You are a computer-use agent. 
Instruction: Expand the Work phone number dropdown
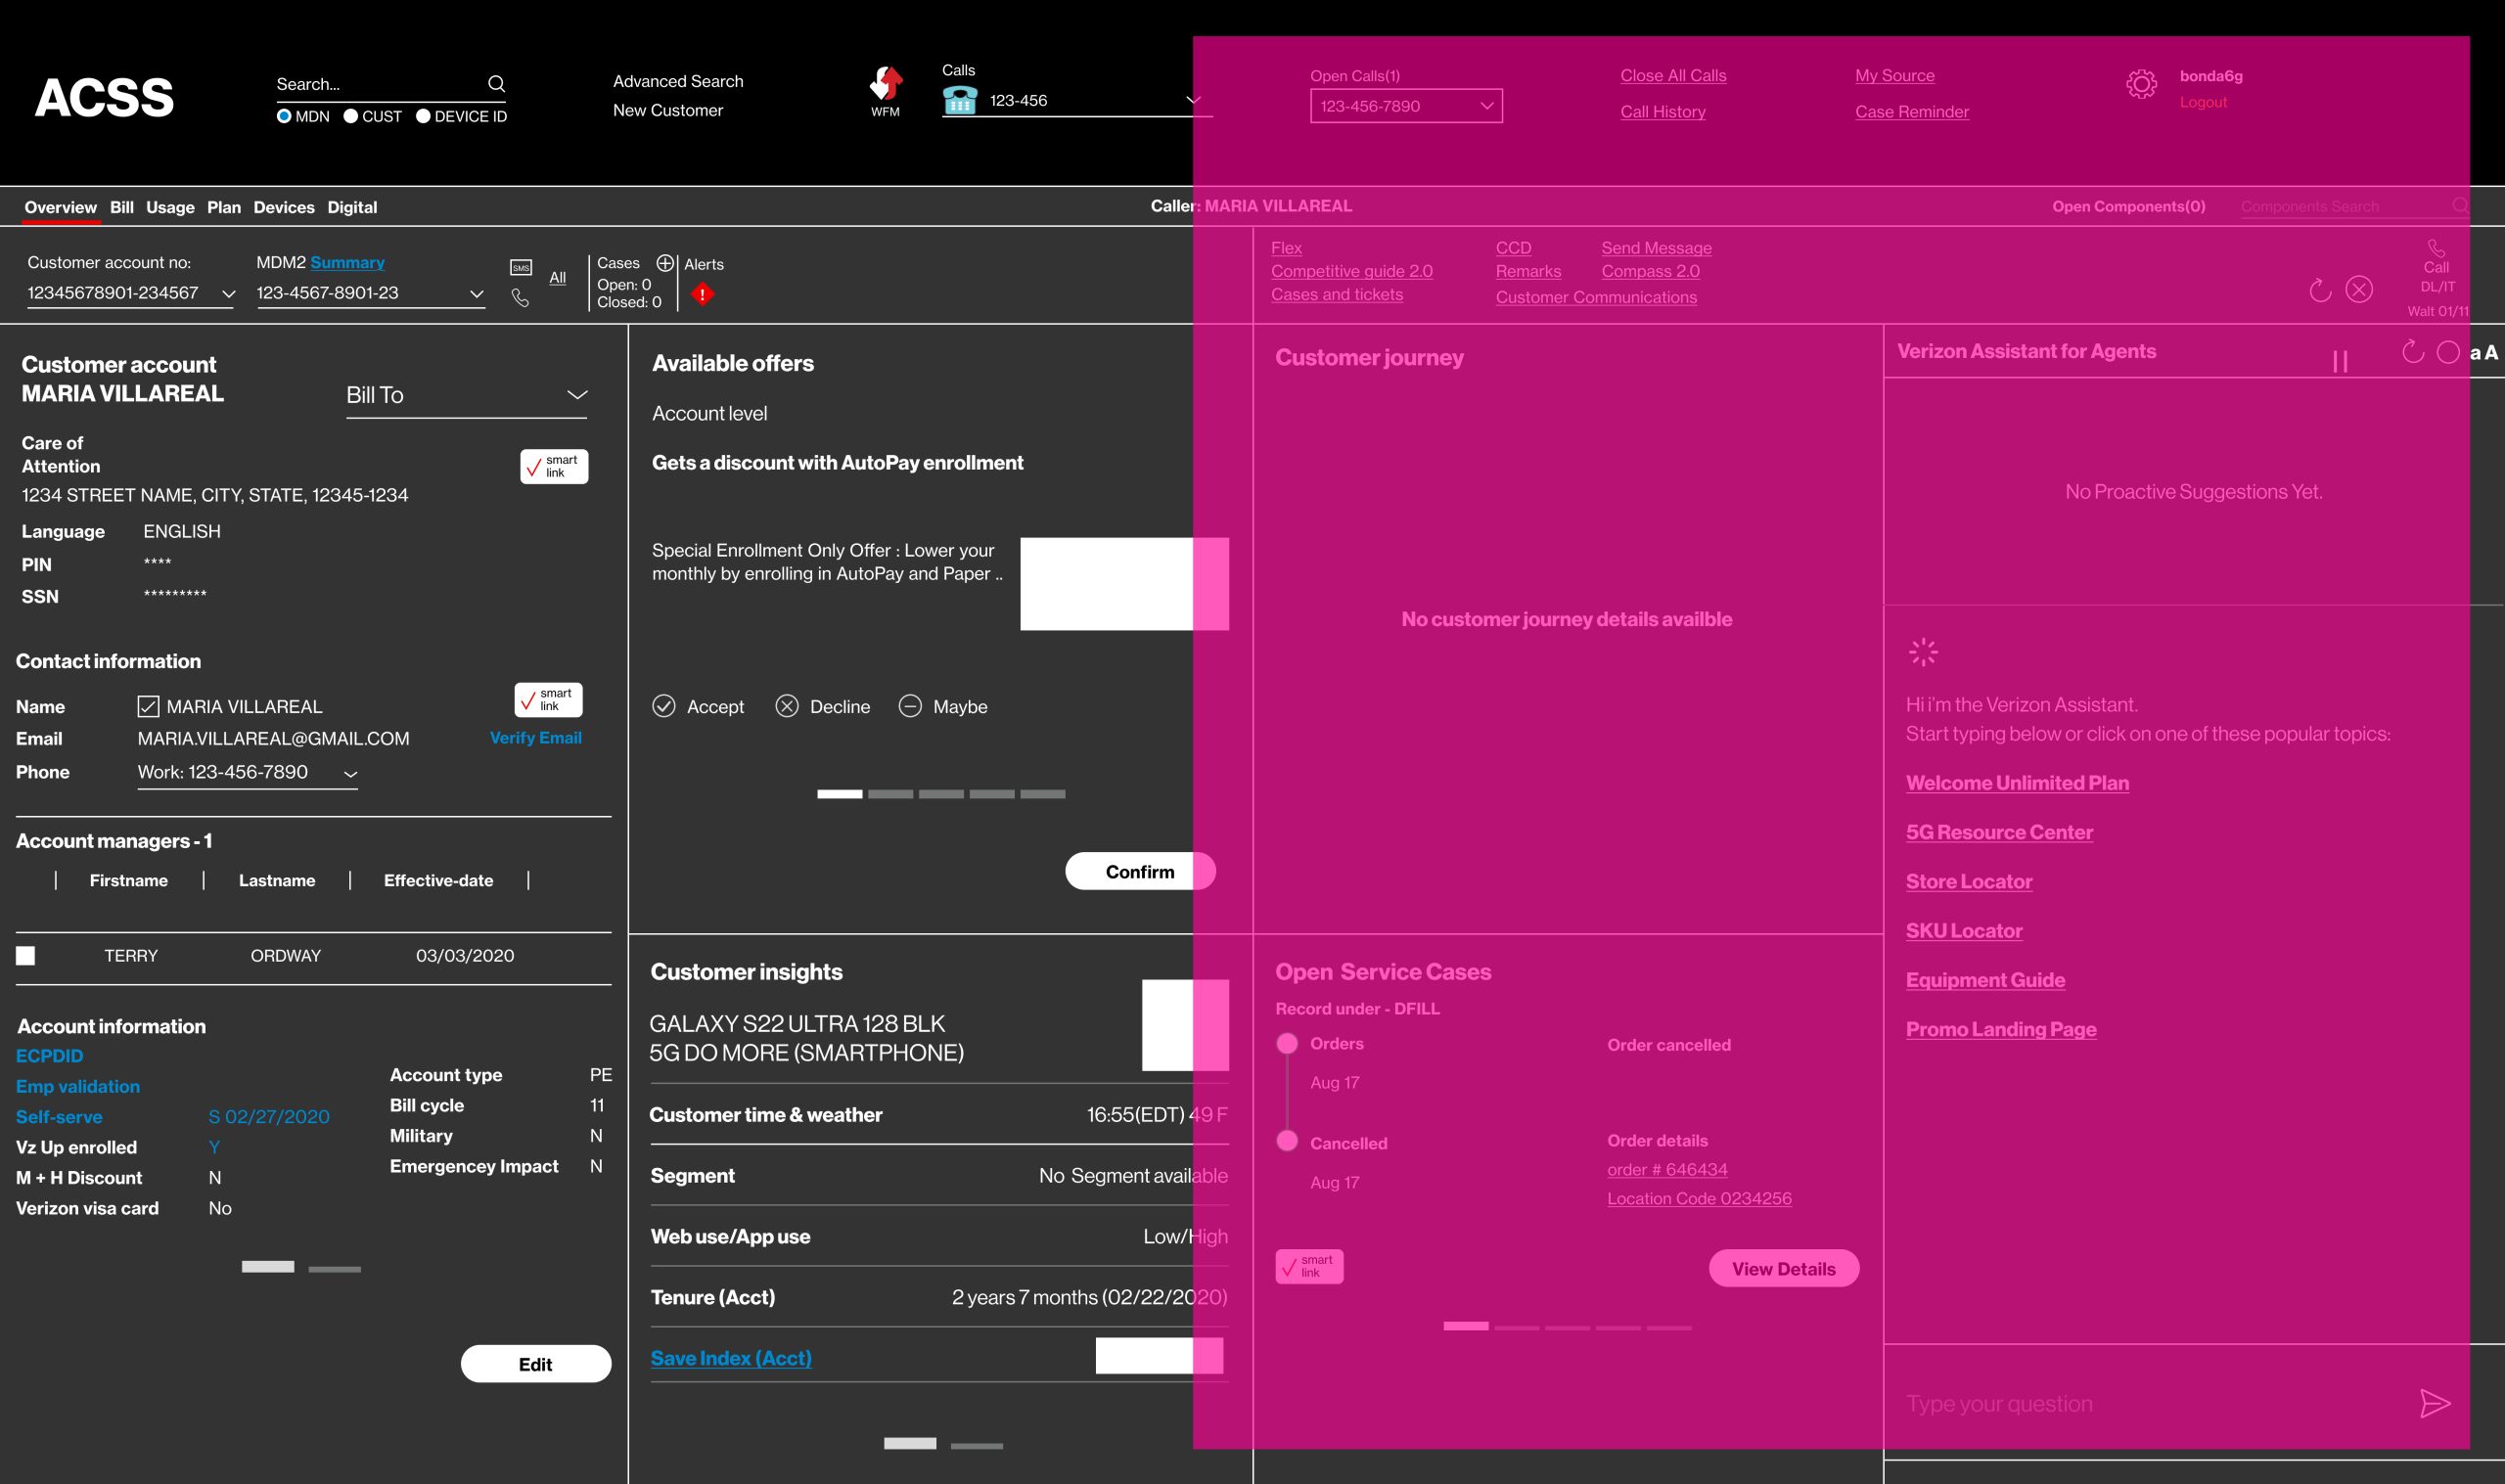(352, 773)
